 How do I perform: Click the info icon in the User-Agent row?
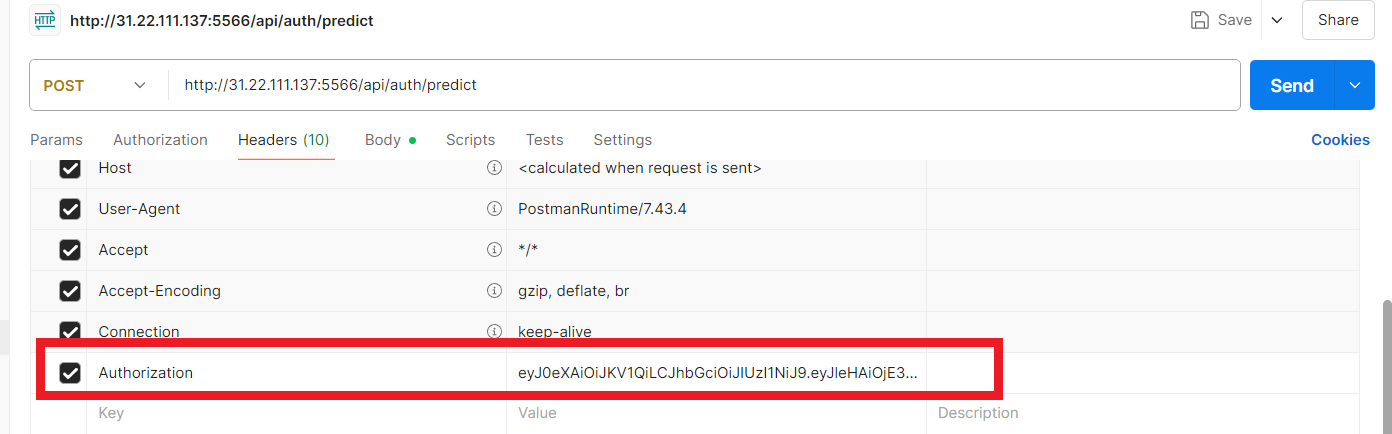[x=493, y=209]
